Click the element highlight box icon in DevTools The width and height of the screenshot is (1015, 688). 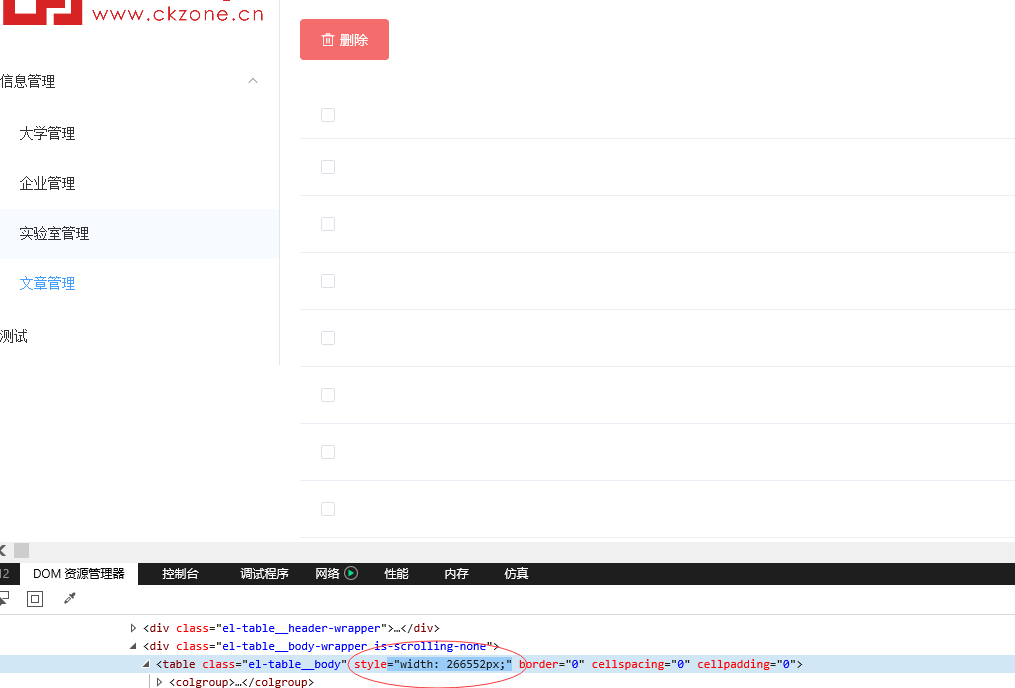pos(35,598)
